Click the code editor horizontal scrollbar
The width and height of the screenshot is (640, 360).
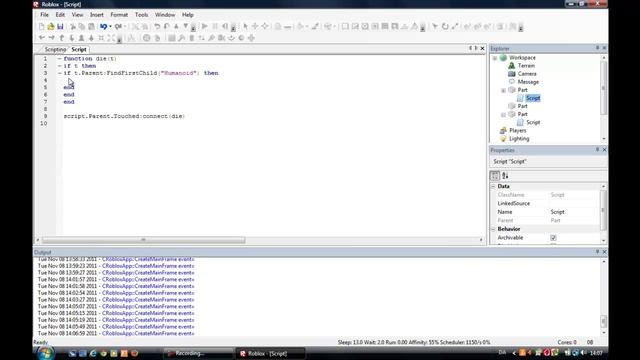pos(144,240)
